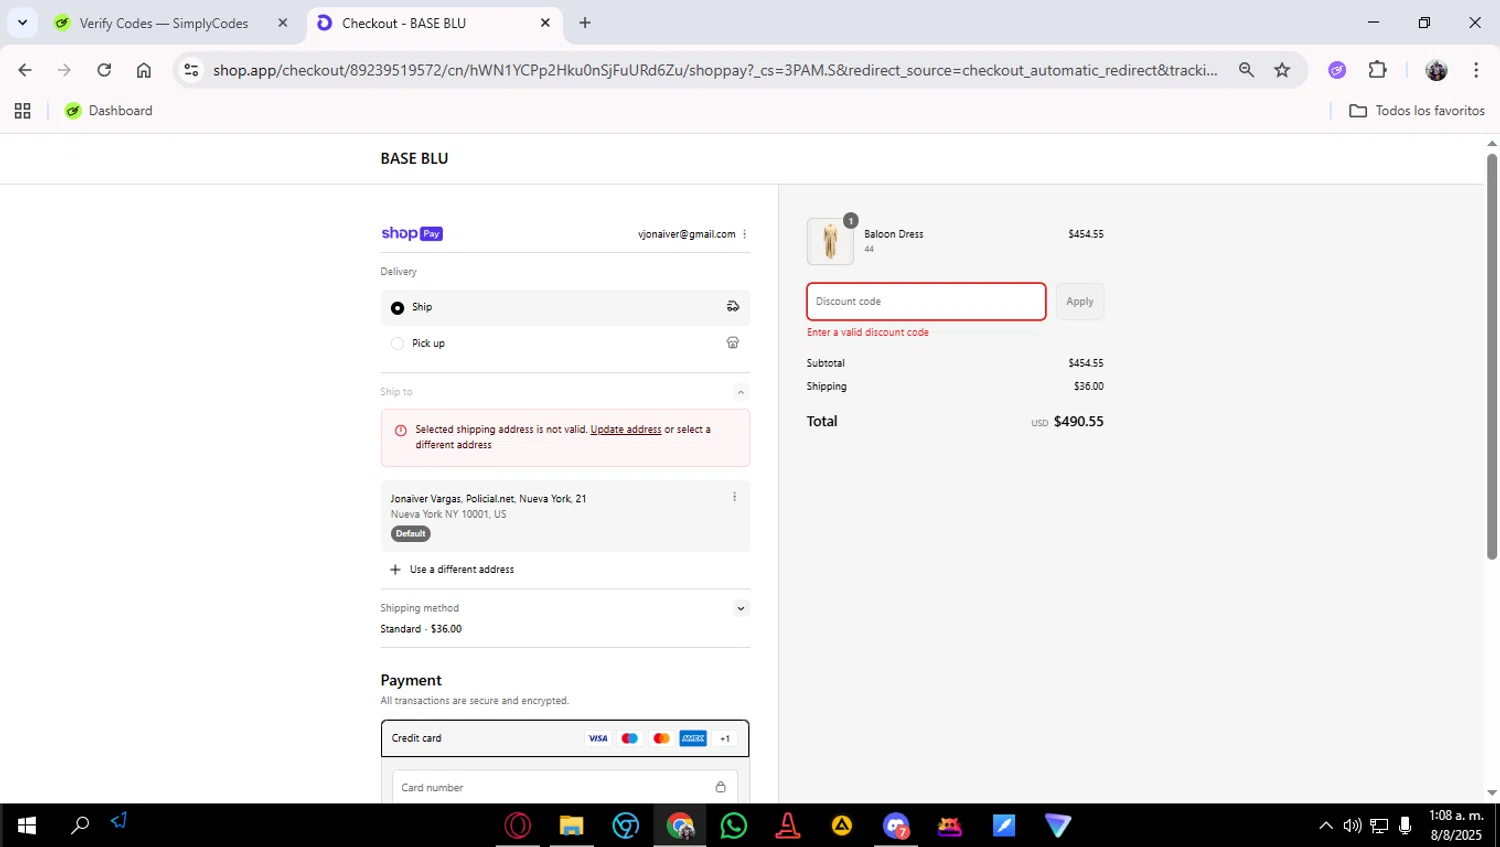The height and width of the screenshot is (847, 1500).
Task: Select the Ship delivery radio button
Action: pos(397,308)
